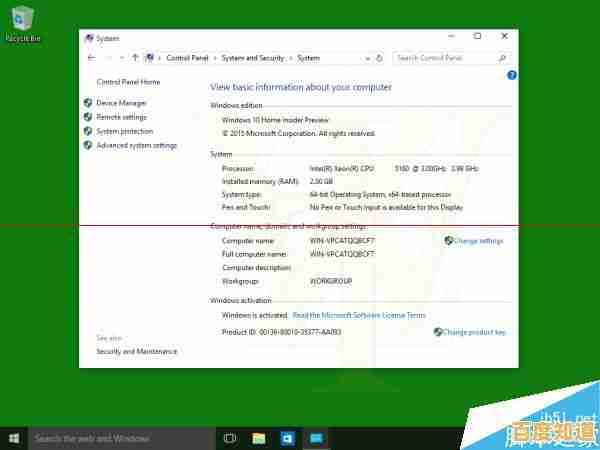Open Task View on the taskbar
Screen dimensions: 600x450
(x=230, y=438)
